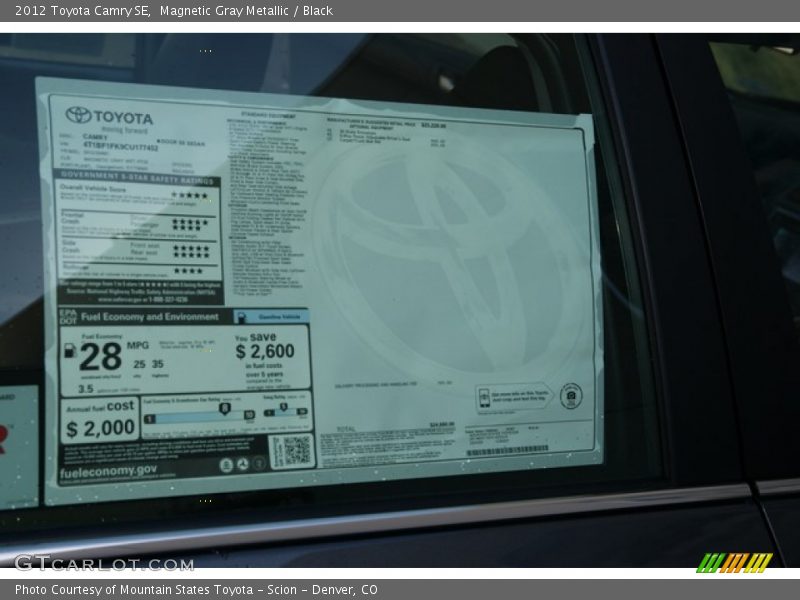Toggle the Front seat star rating
This screenshot has height=600, width=800.
pyautogui.click(x=190, y=248)
